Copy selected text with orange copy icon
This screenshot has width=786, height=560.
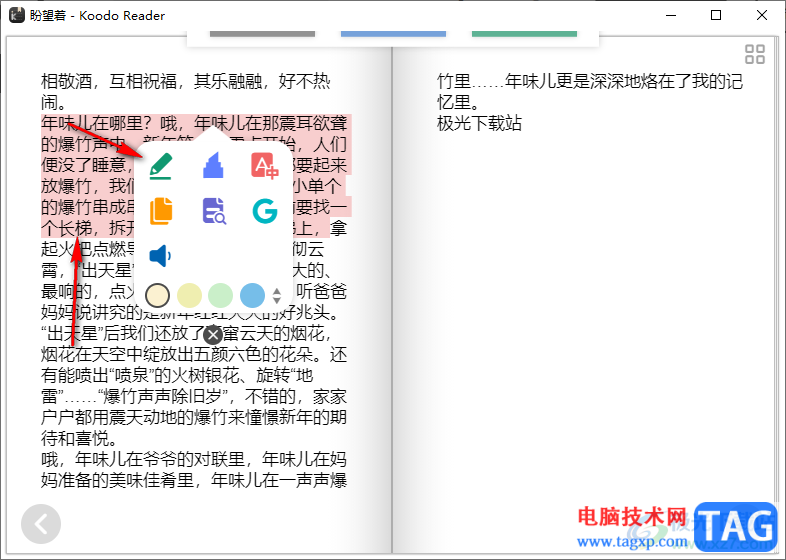161,211
